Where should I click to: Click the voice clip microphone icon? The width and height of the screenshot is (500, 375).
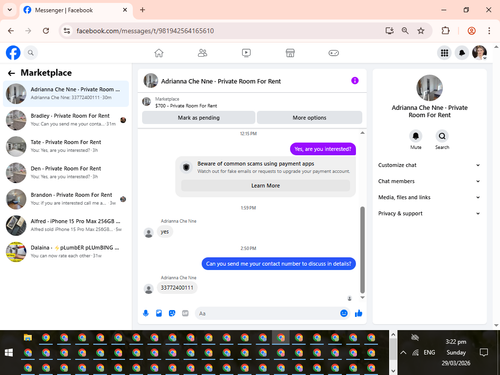pos(146,313)
